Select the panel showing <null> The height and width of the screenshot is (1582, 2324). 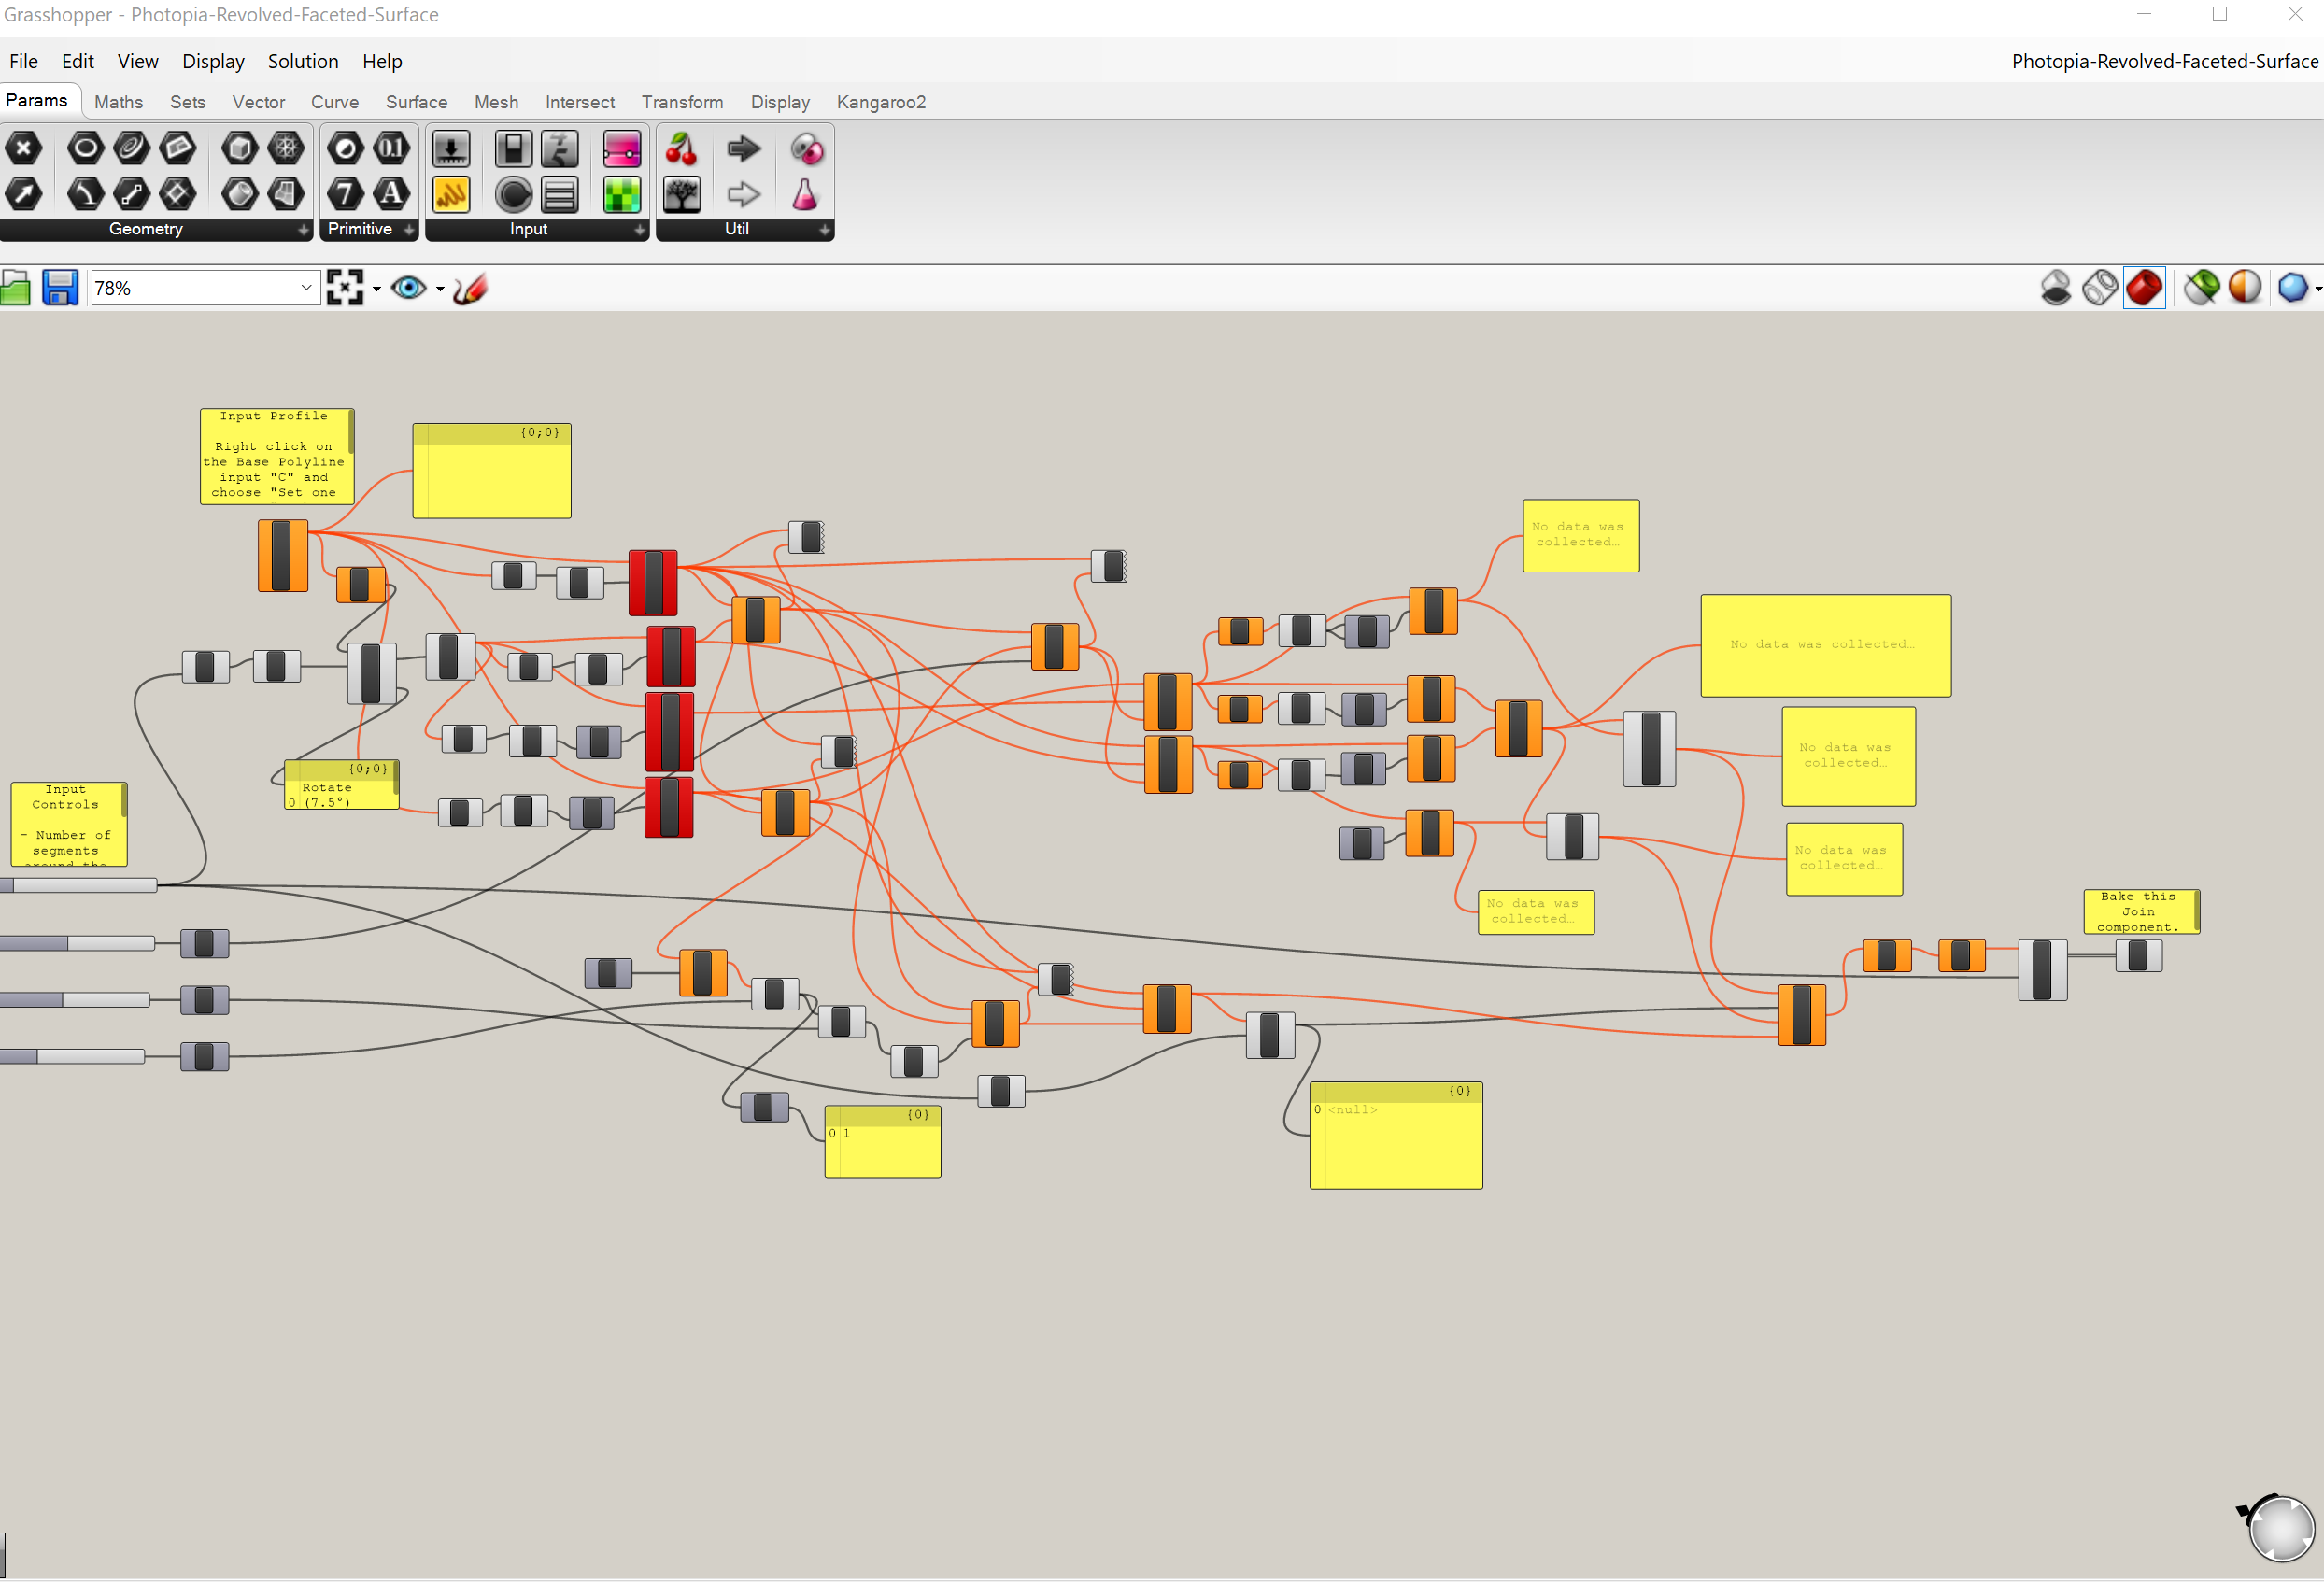coord(1396,1135)
